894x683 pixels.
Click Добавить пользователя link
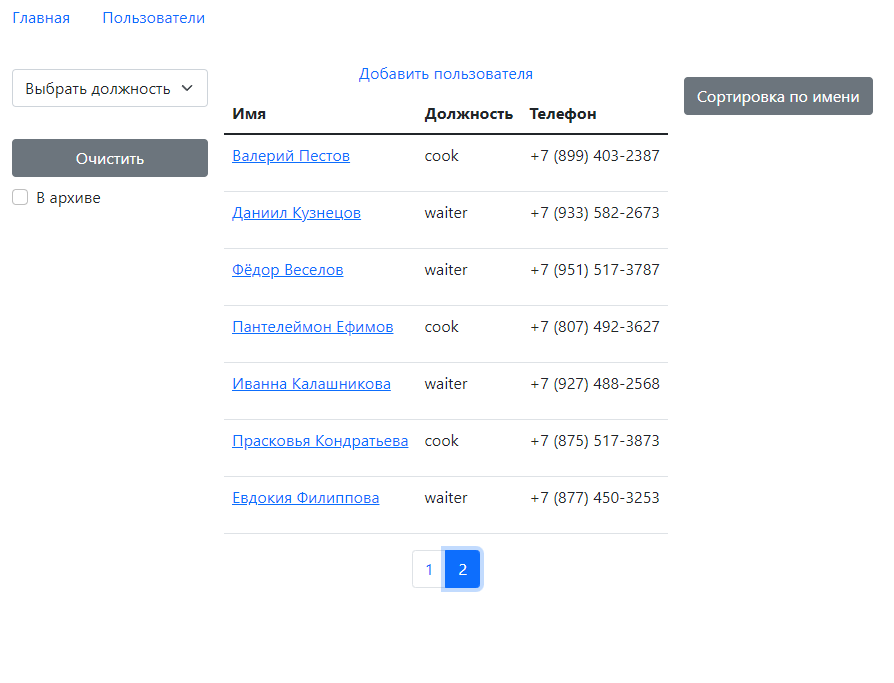click(x=446, y=74)
